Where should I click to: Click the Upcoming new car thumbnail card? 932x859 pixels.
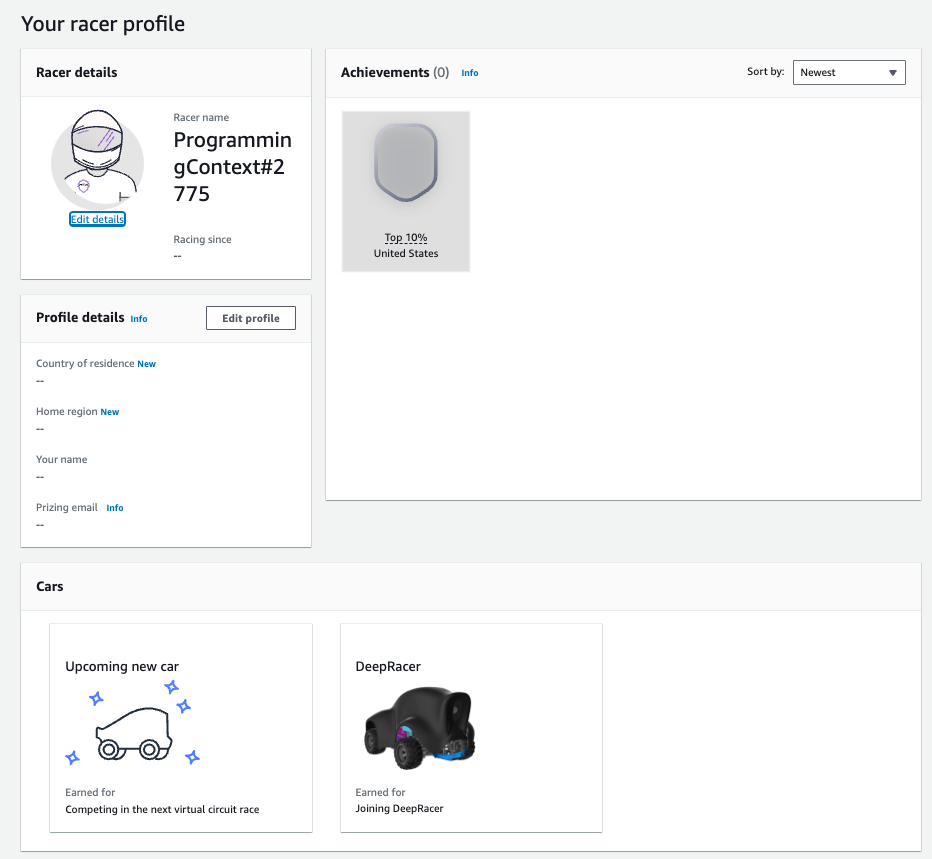(180, 727)
